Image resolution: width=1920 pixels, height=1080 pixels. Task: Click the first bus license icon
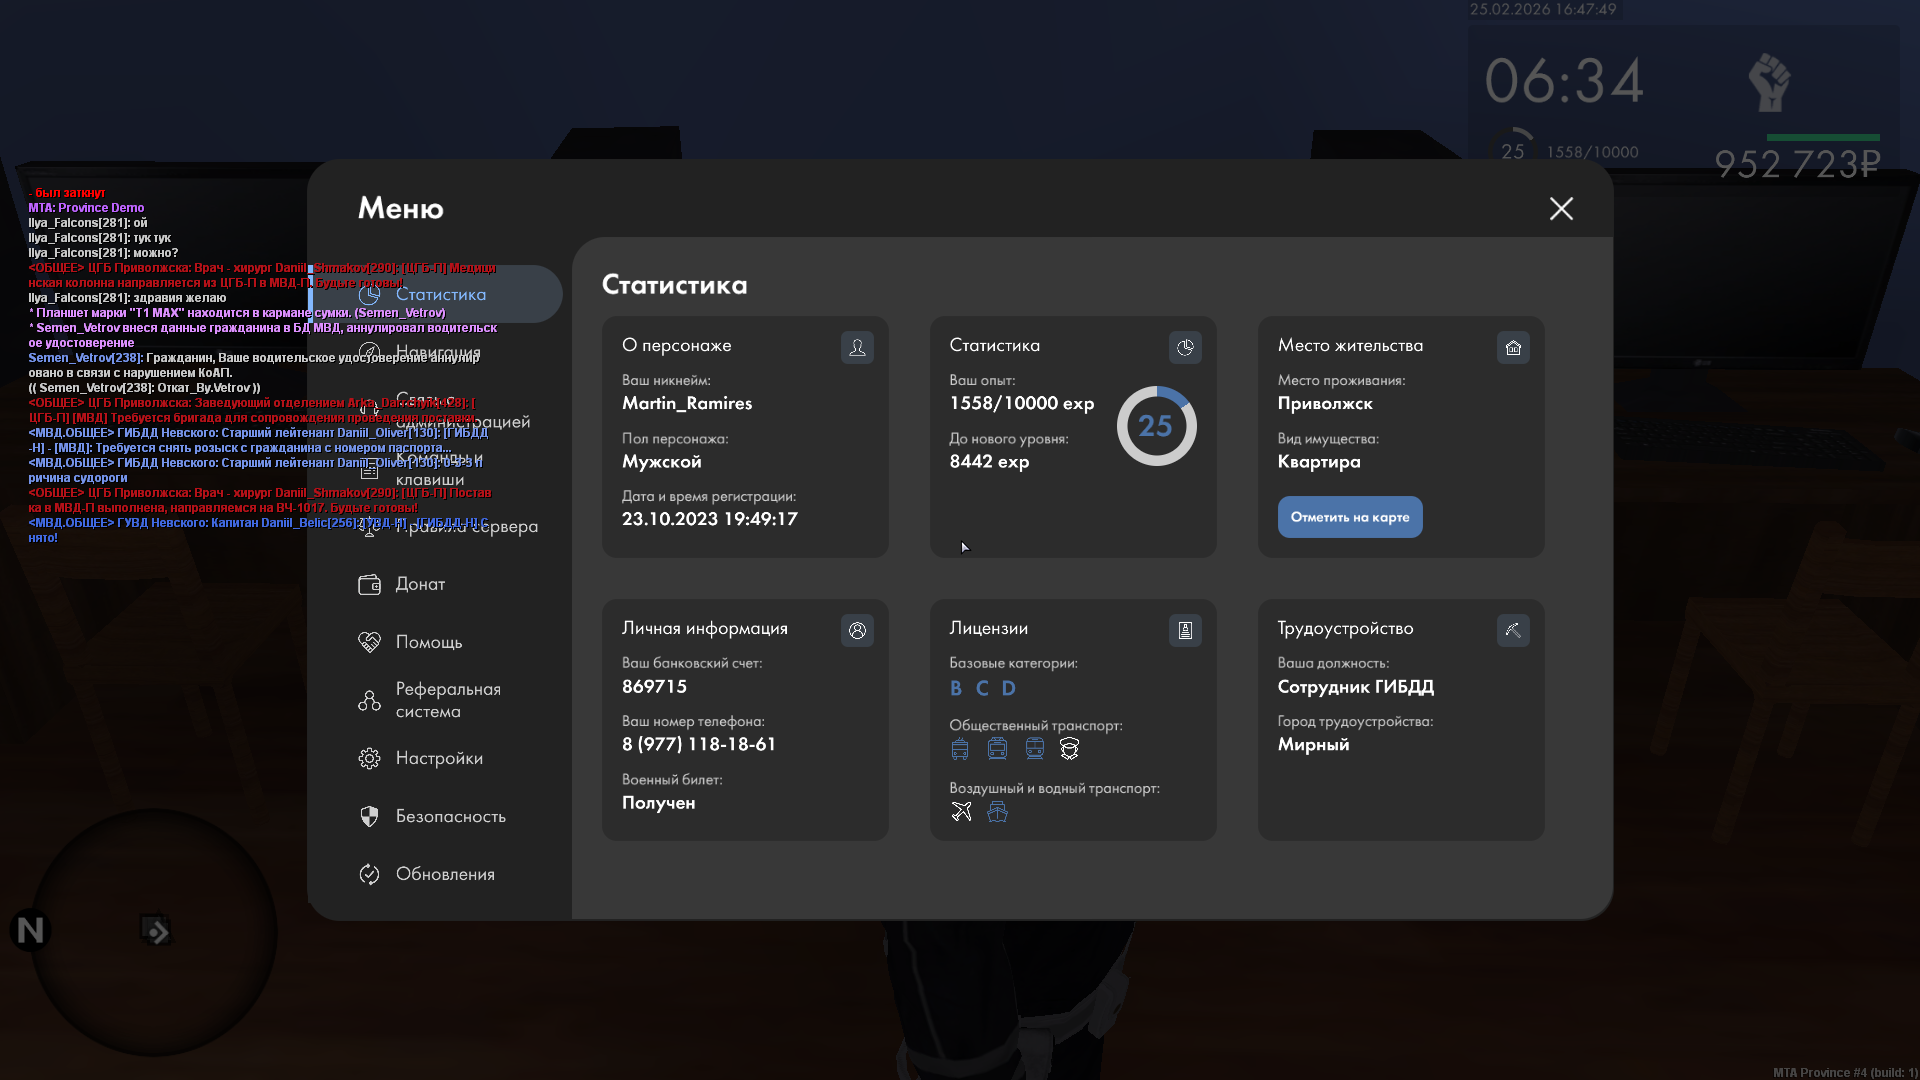tap(960, 749)
